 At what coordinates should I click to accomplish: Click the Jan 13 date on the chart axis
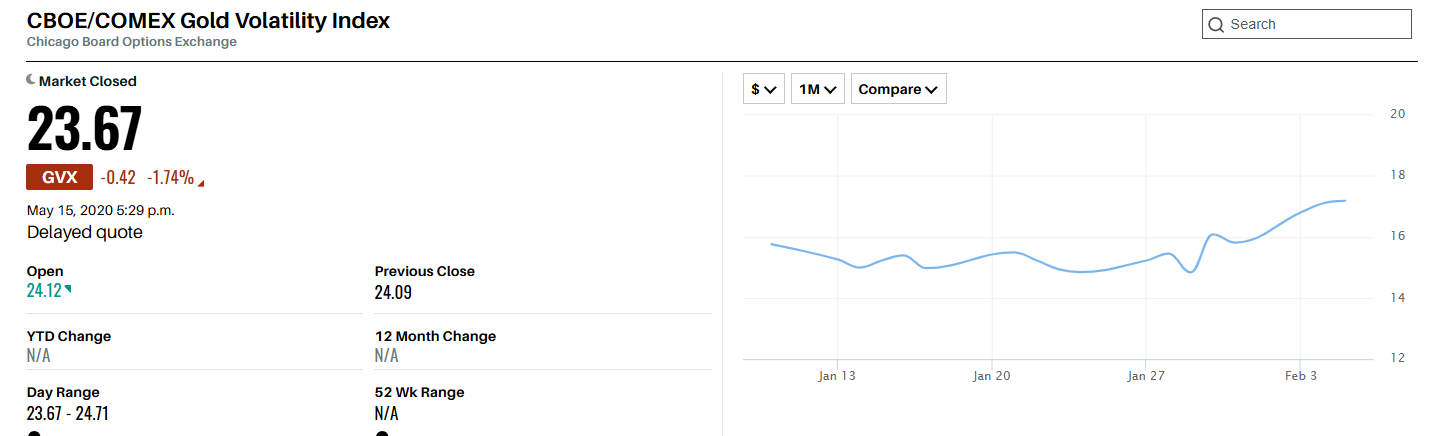coord(836,376)
